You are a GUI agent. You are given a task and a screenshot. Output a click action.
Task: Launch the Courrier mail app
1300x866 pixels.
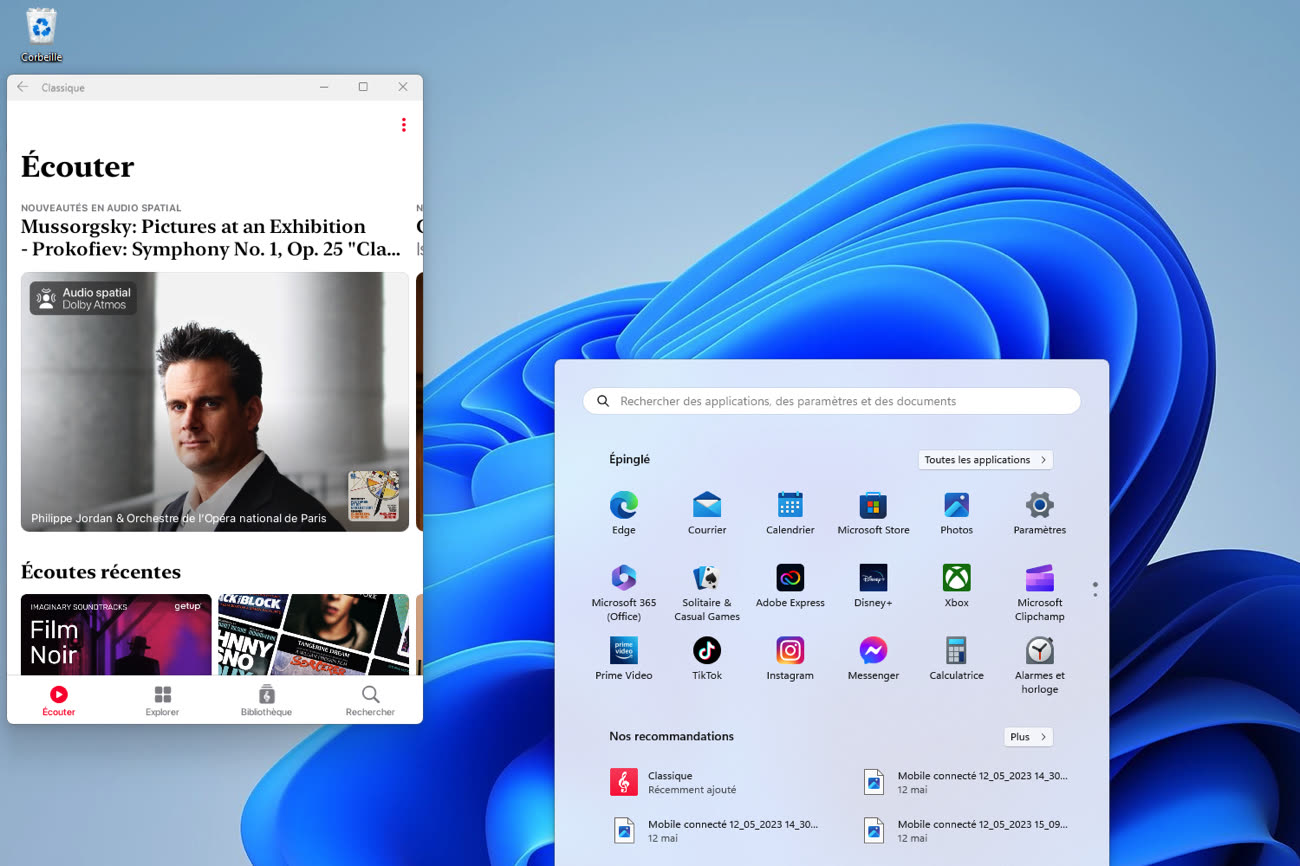[x=707, y=513]
